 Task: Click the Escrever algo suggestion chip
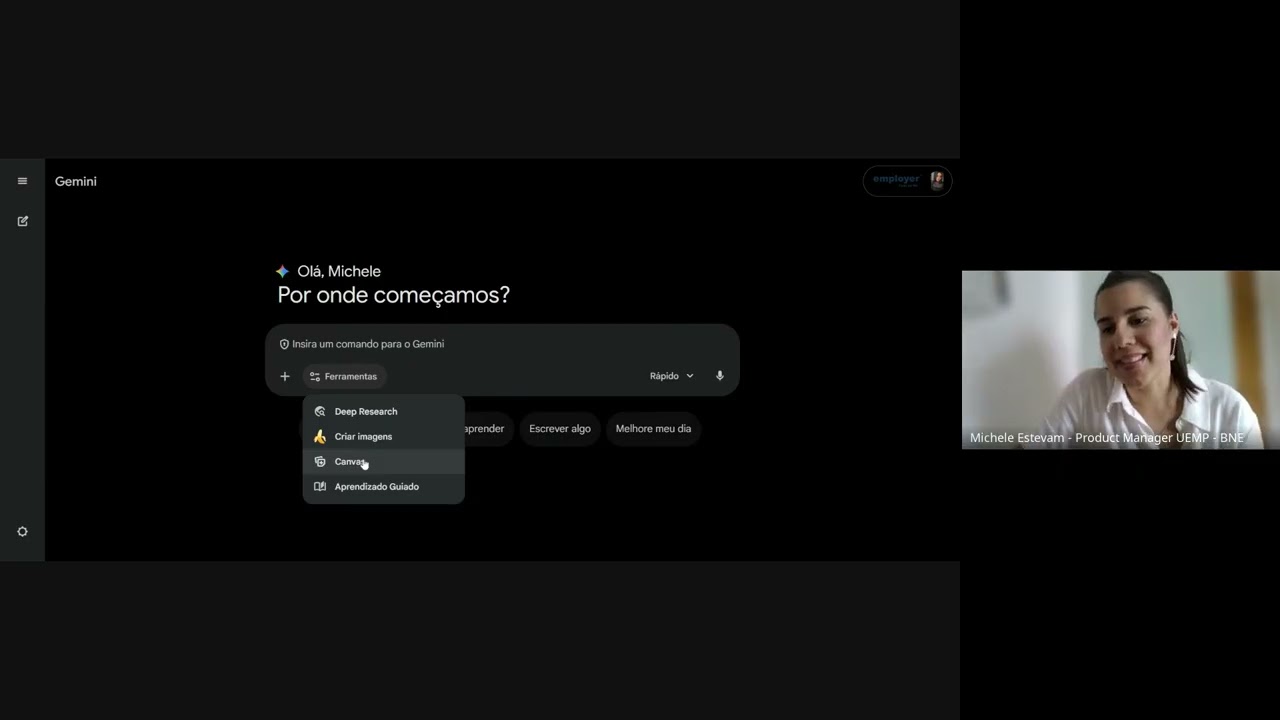pos(560,429)
